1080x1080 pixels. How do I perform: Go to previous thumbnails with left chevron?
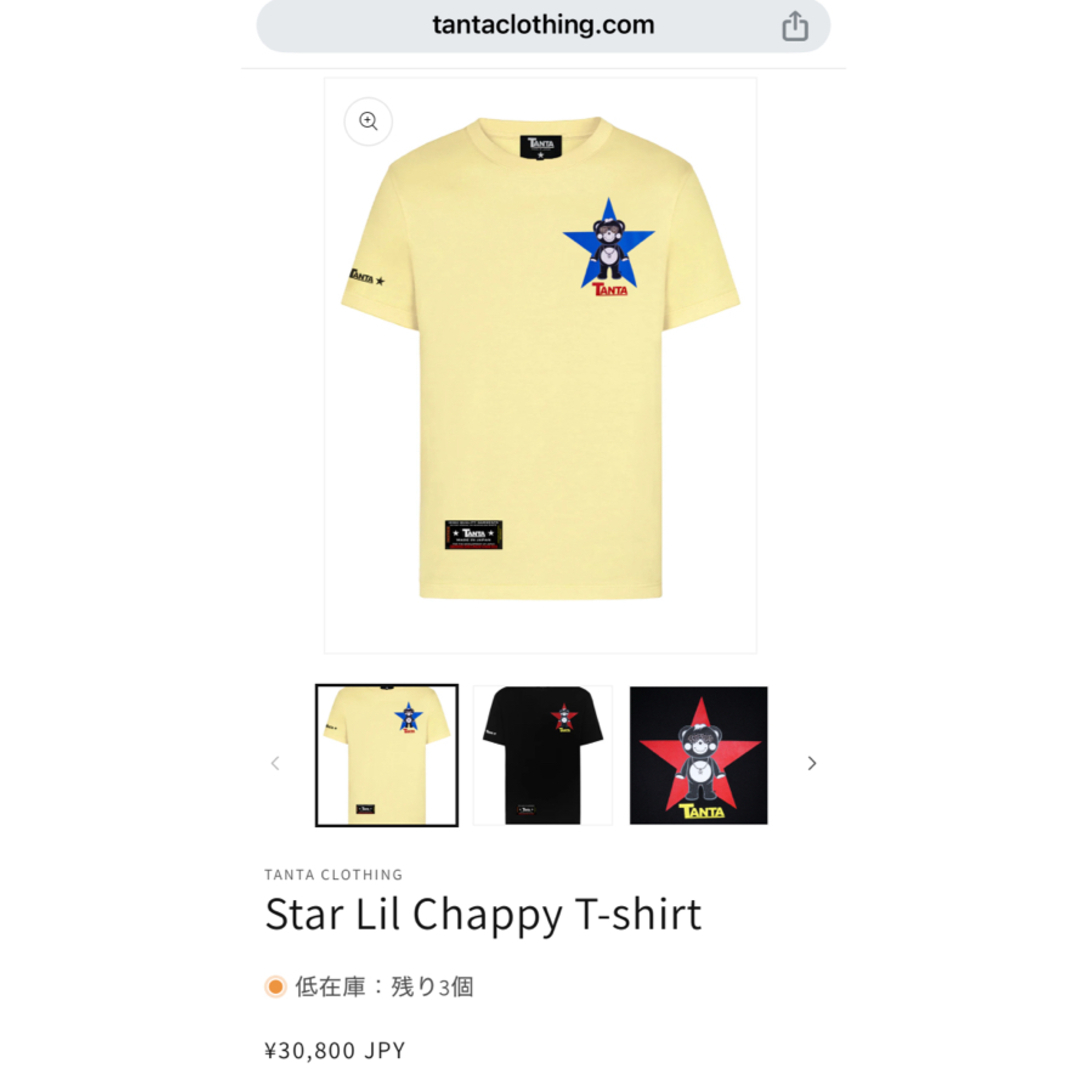pos(276,763)
